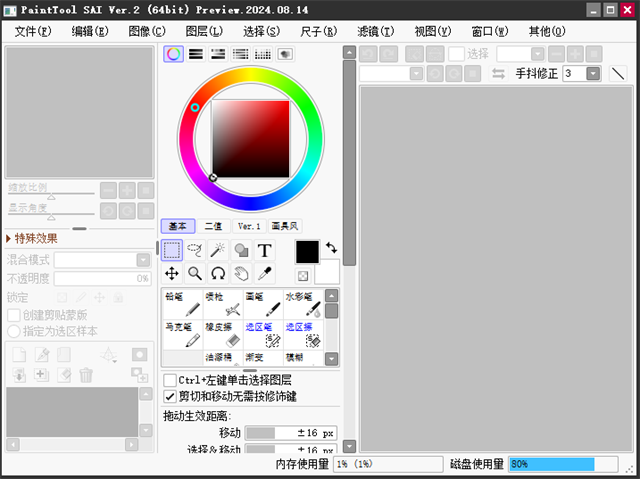
Task: Toggle the HSV slider panel
Action: (x=218, y=54)
